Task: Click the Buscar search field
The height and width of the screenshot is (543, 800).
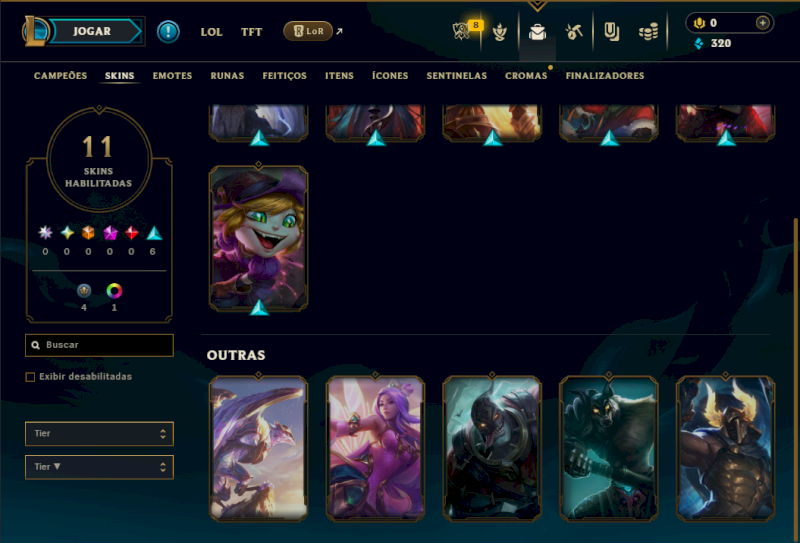Action: (x=99, y=345)
